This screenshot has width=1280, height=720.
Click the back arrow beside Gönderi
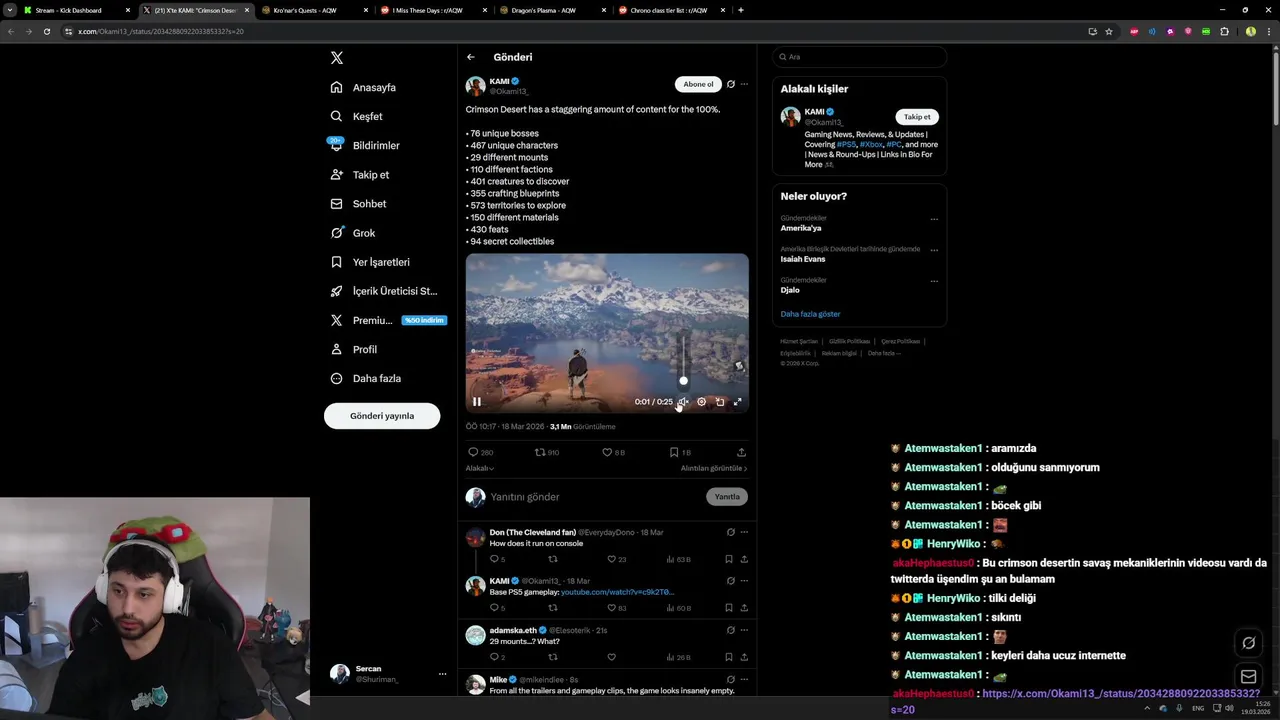tap(471, 57)
